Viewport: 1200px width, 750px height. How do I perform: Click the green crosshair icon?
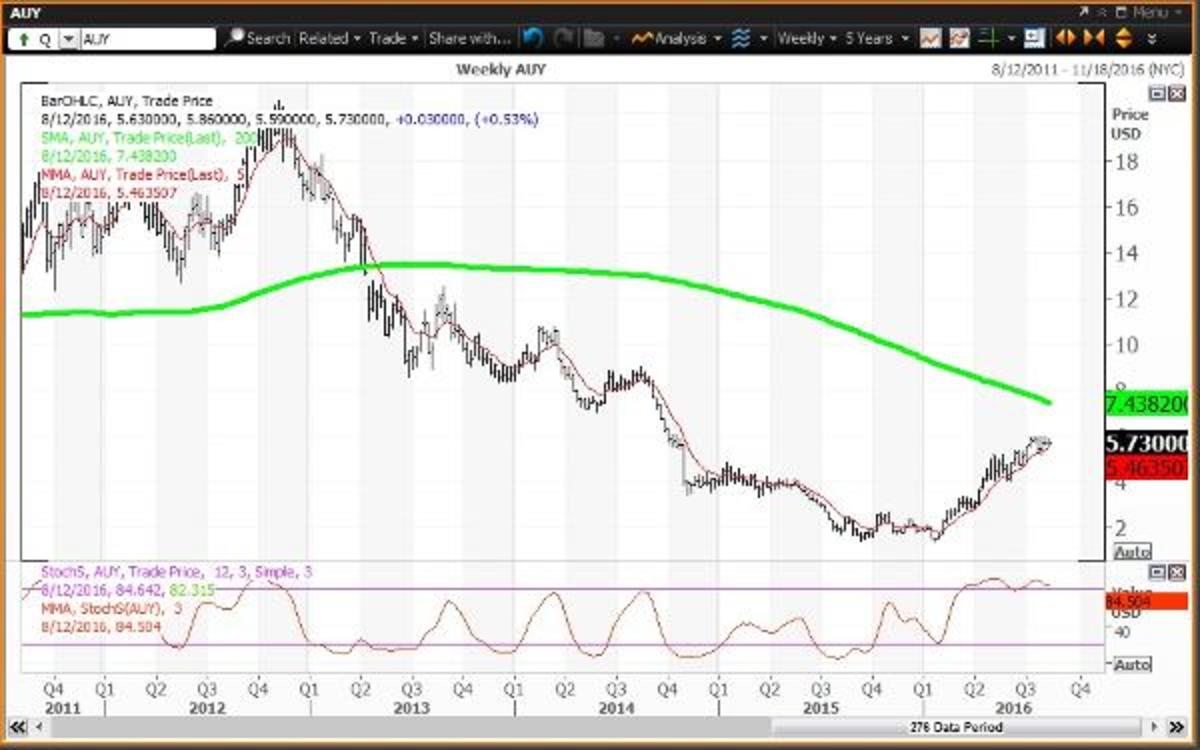(989, 39)
